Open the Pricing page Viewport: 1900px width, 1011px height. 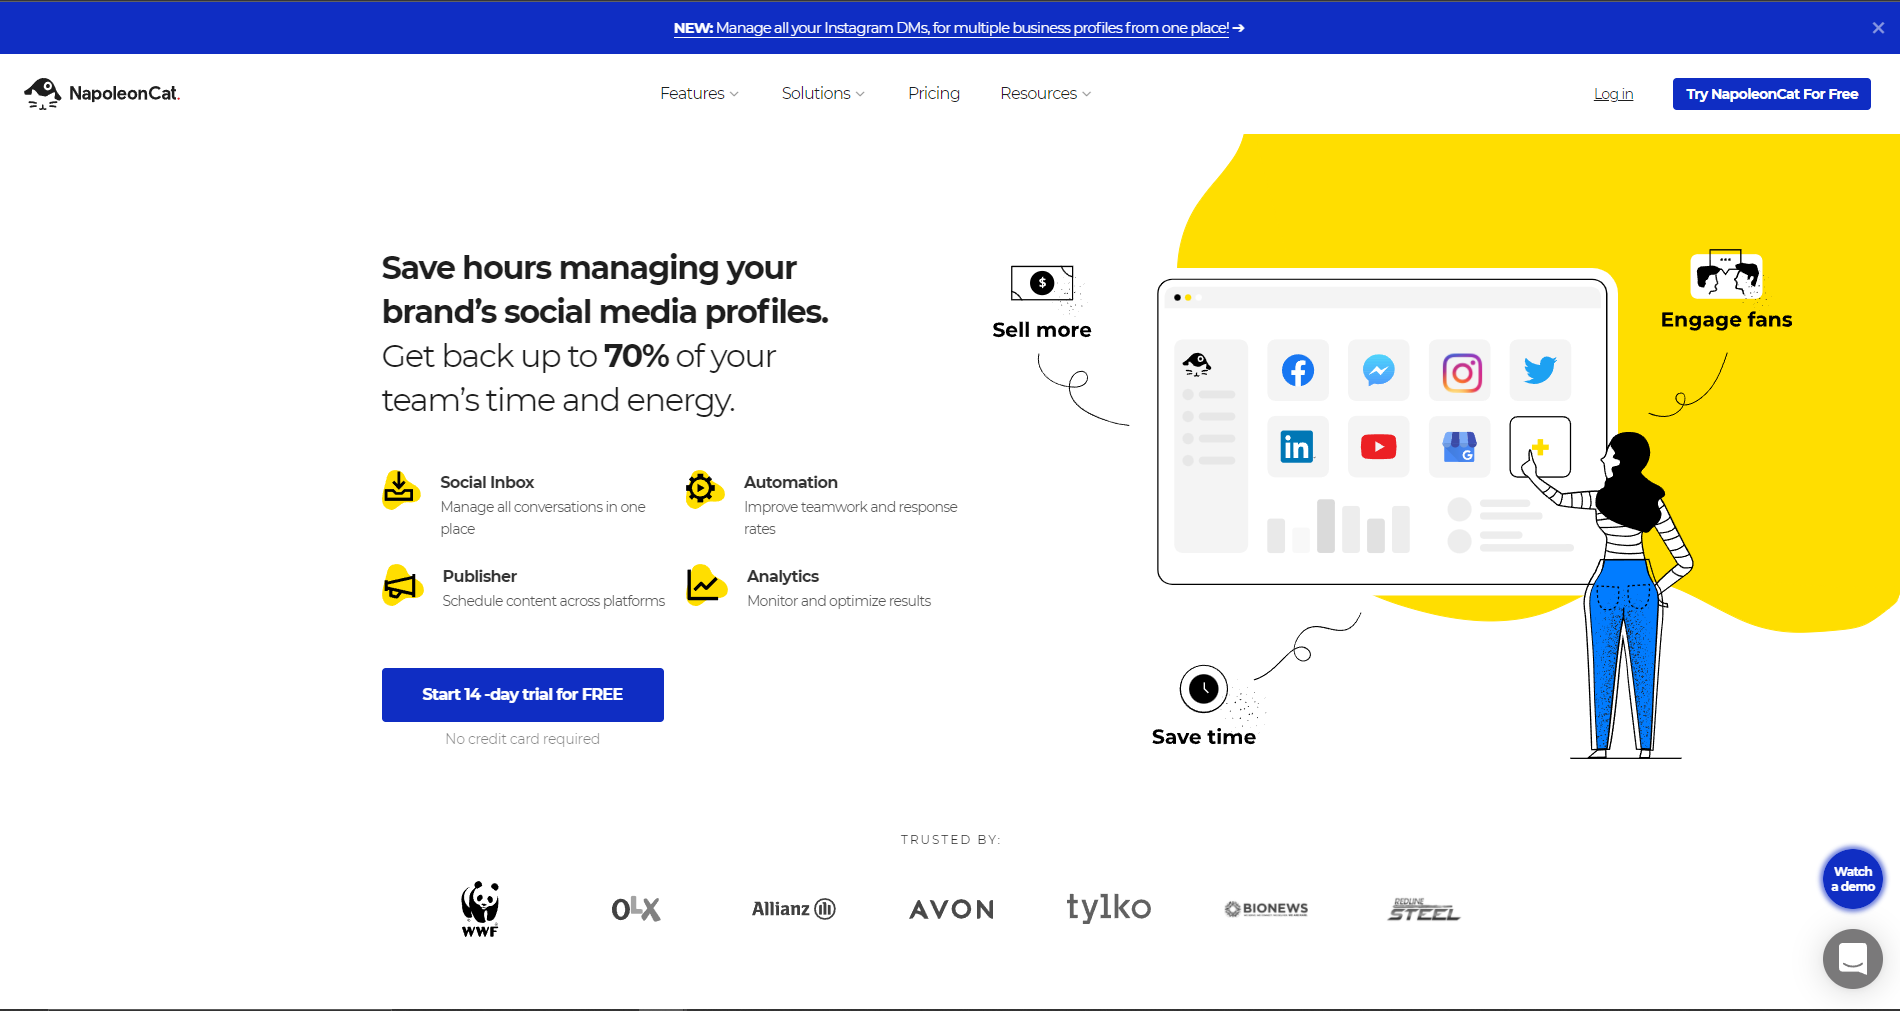point(934,93)
